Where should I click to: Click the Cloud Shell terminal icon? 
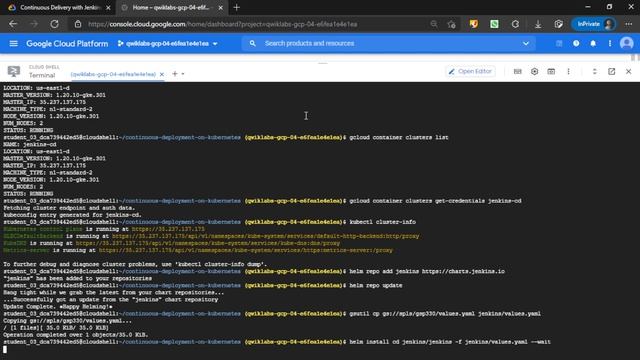click(14, 71)
